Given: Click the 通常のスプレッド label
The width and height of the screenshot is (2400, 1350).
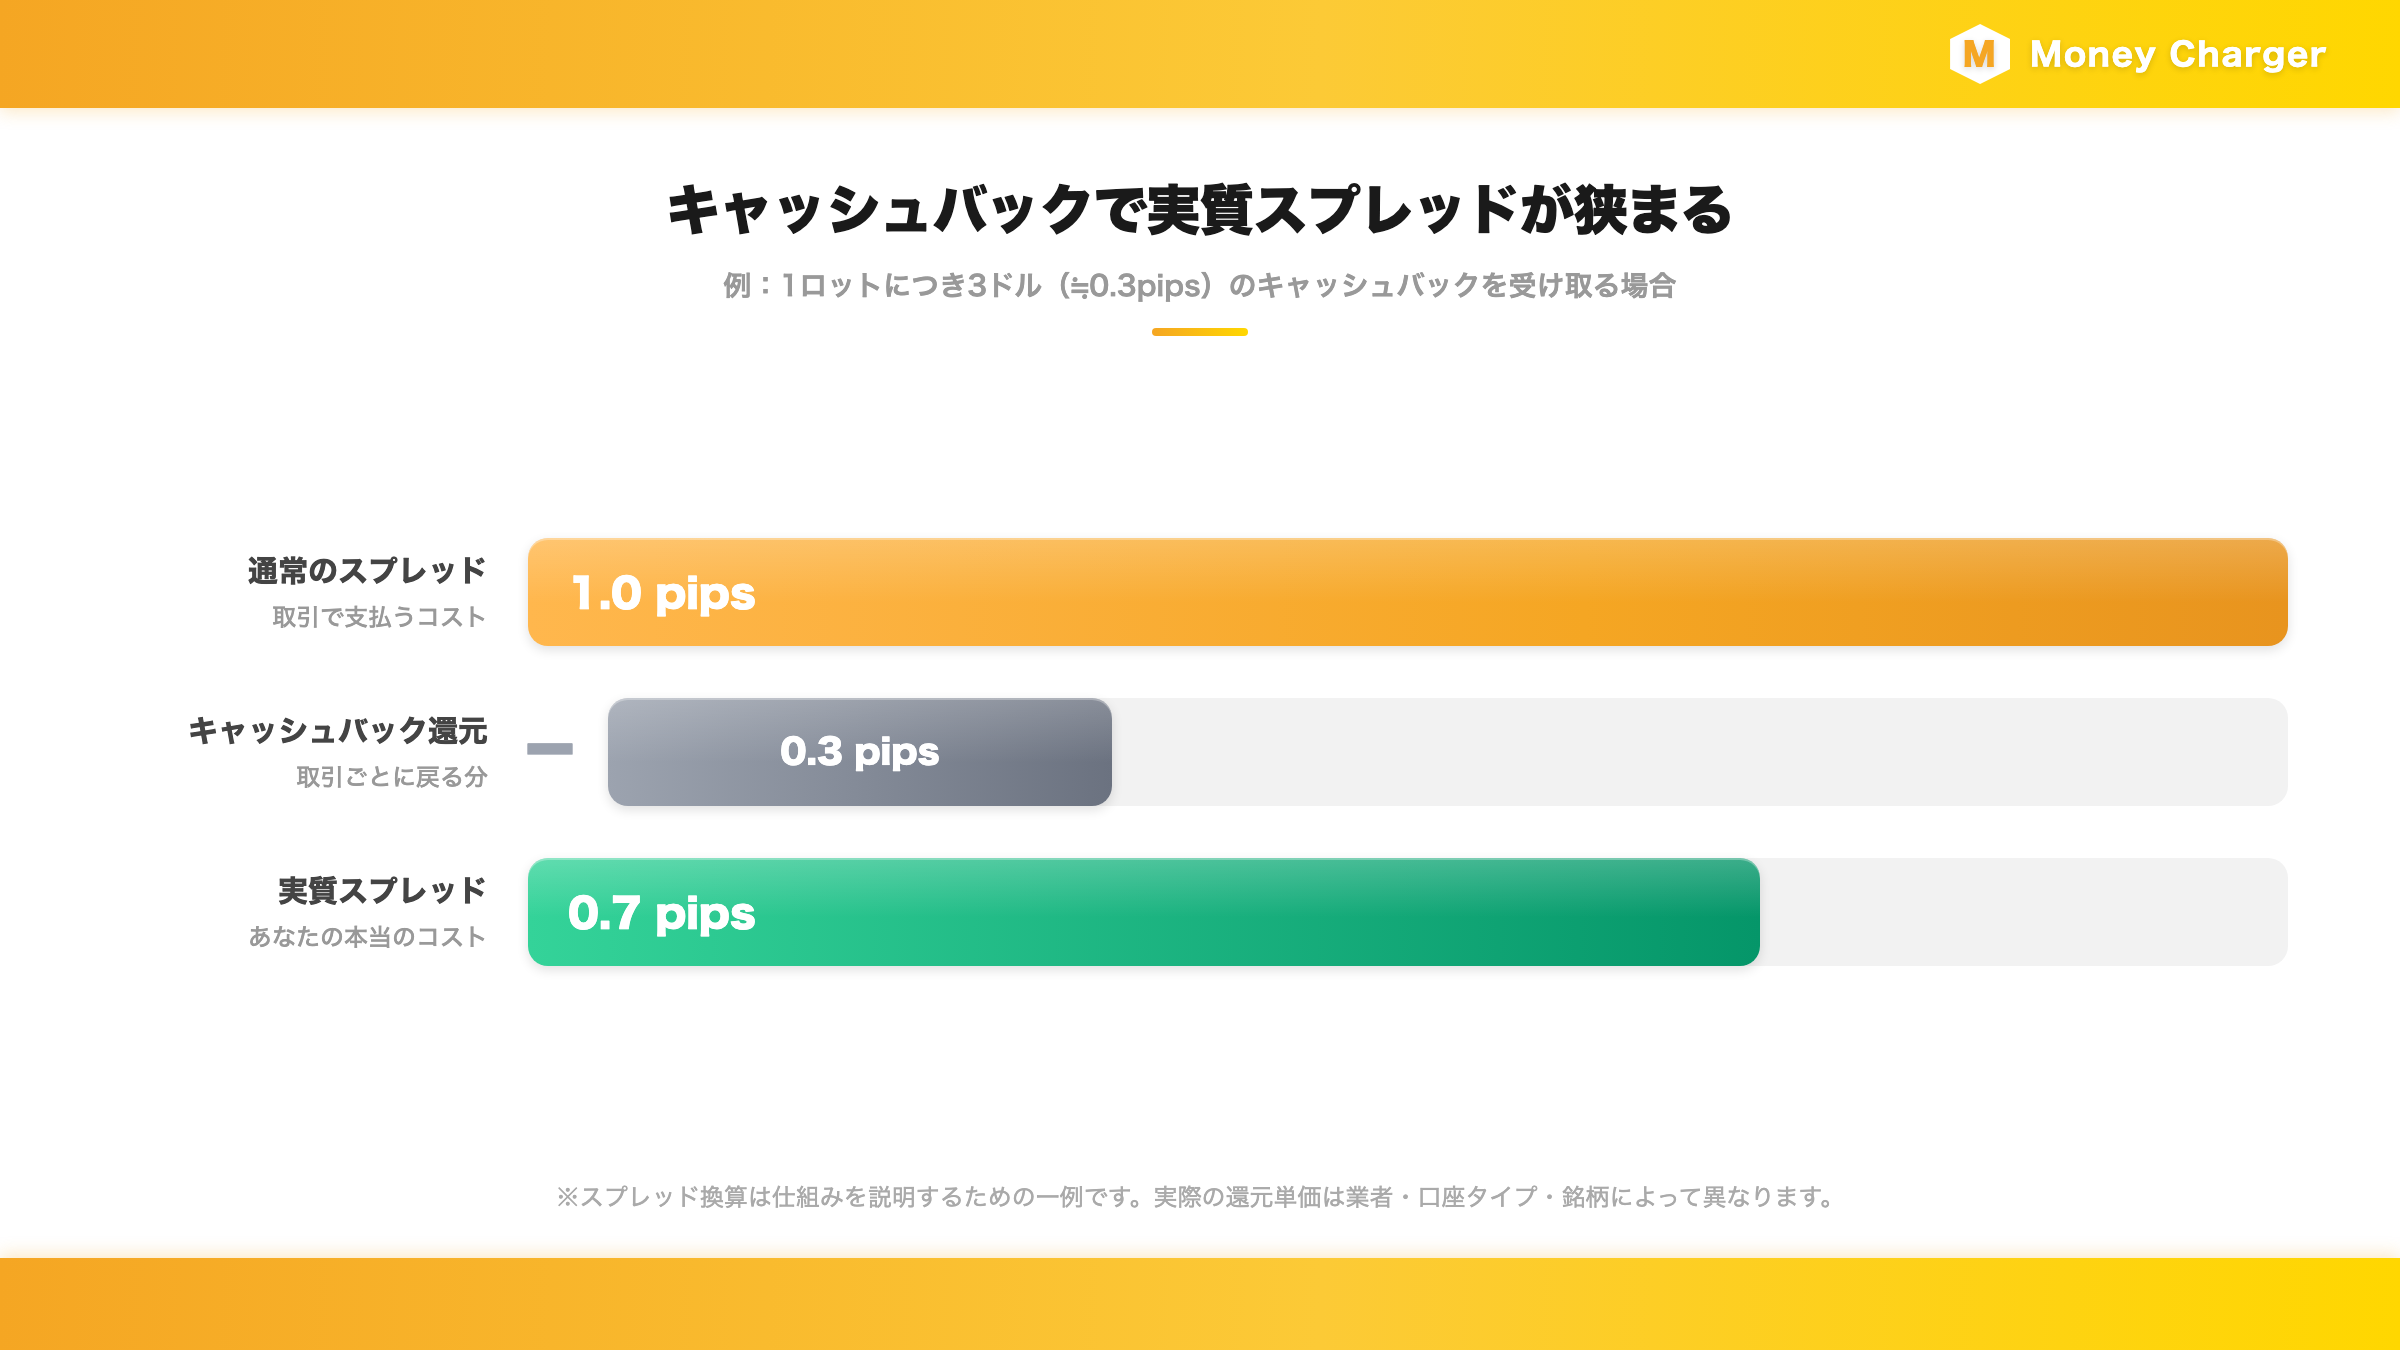Looking at the screenshot, I should 367,571.
